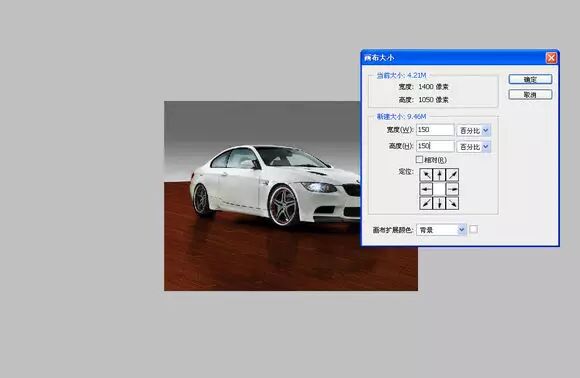Confirm with the 确定 button
580x378 pixels.
(x=530, y=79)
